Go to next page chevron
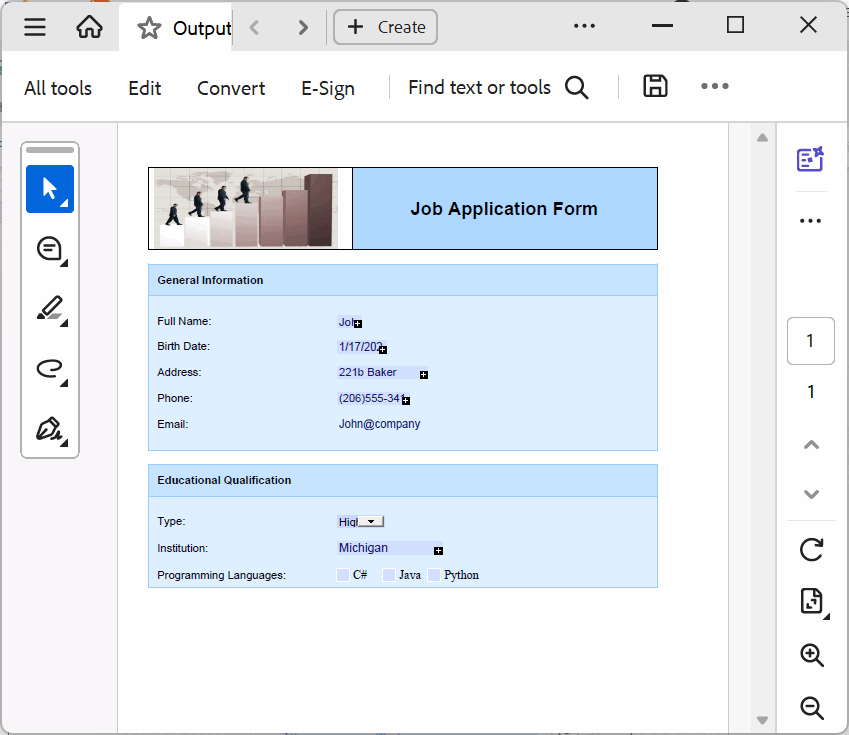849x735 pixels. (x=811, y=494)
